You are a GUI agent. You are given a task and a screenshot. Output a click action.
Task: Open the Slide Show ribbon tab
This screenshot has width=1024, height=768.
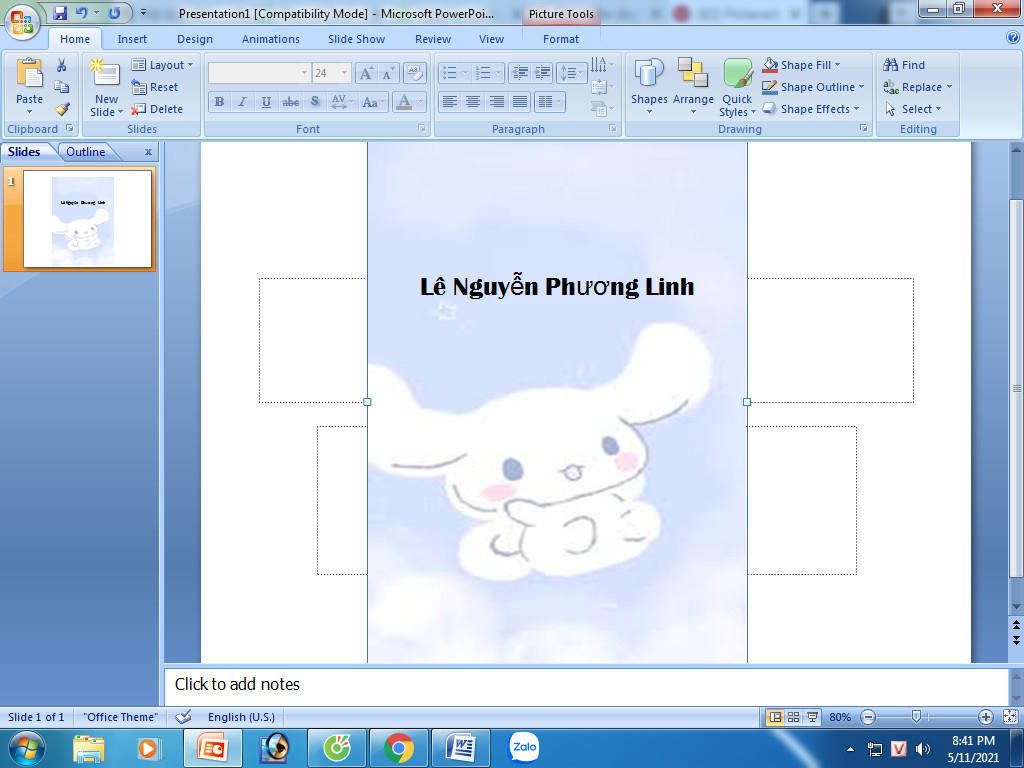click(x=357, y=39)
